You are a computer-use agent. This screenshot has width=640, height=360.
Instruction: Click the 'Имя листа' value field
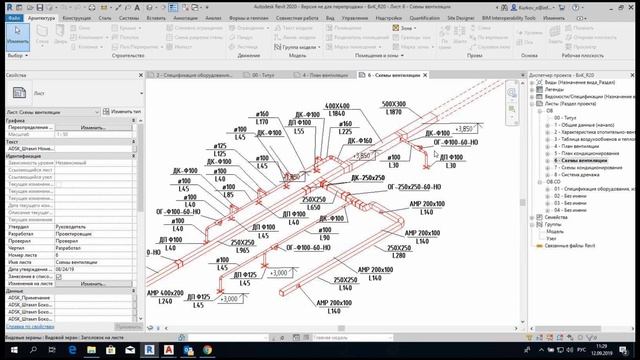93,262
